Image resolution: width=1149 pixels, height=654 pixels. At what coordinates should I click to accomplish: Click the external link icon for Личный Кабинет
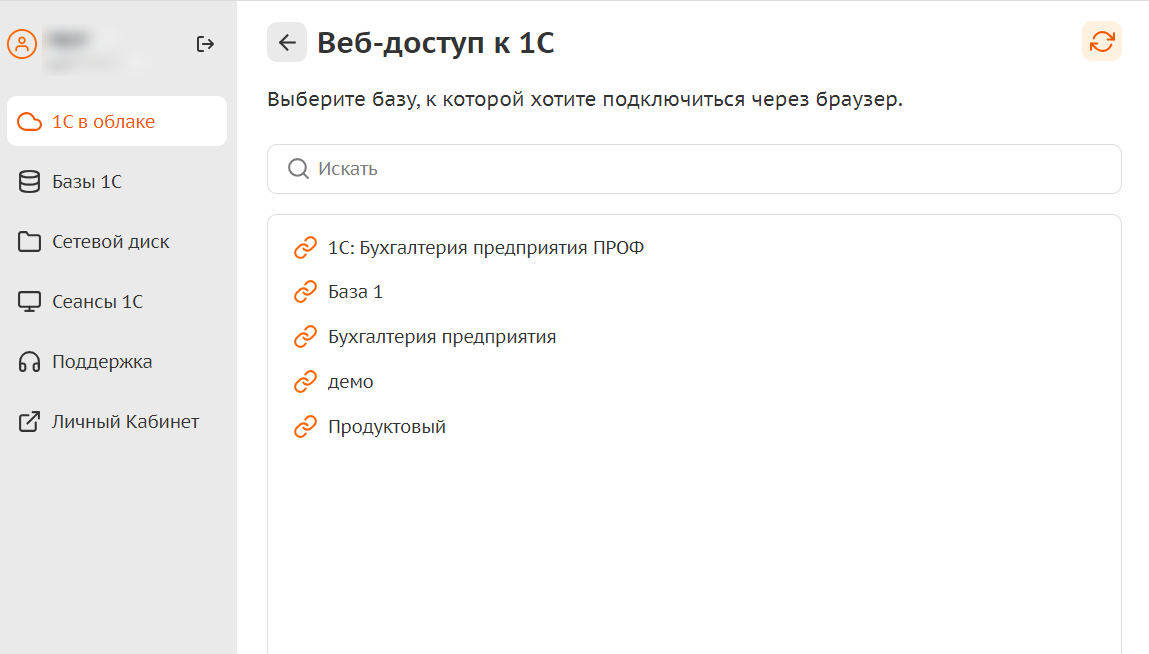[x=30, y=422]
